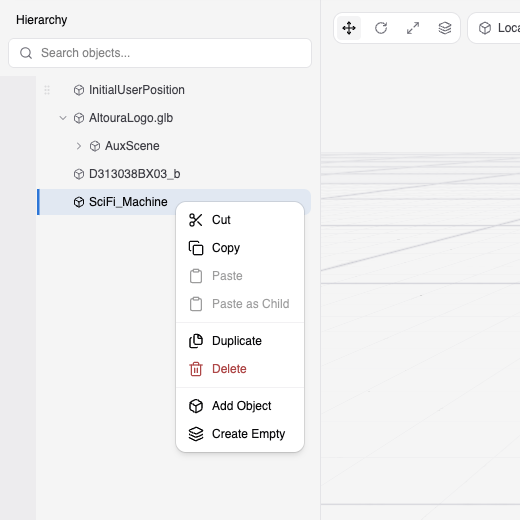Click the cube icon of AltouraLogo.glb

pos(79,118)
